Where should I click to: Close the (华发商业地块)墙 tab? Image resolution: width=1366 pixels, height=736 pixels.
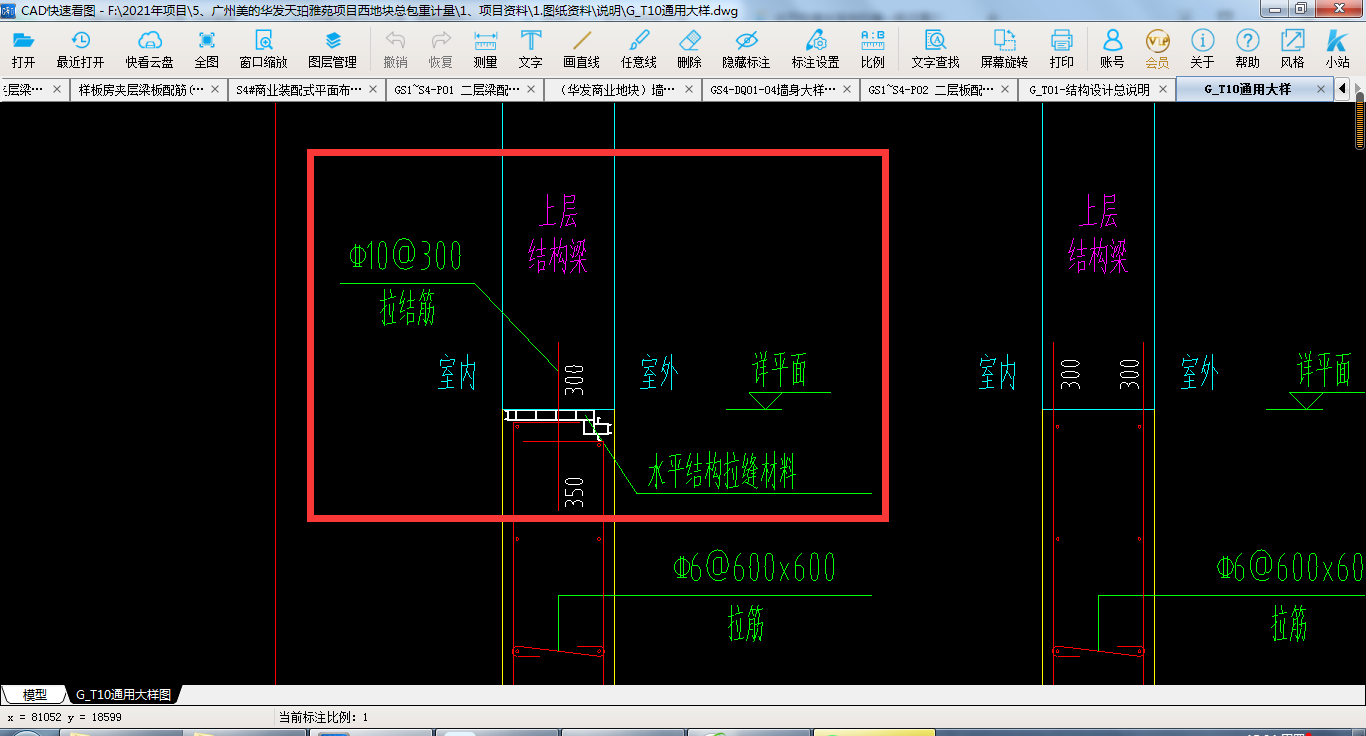click(688, 89)
